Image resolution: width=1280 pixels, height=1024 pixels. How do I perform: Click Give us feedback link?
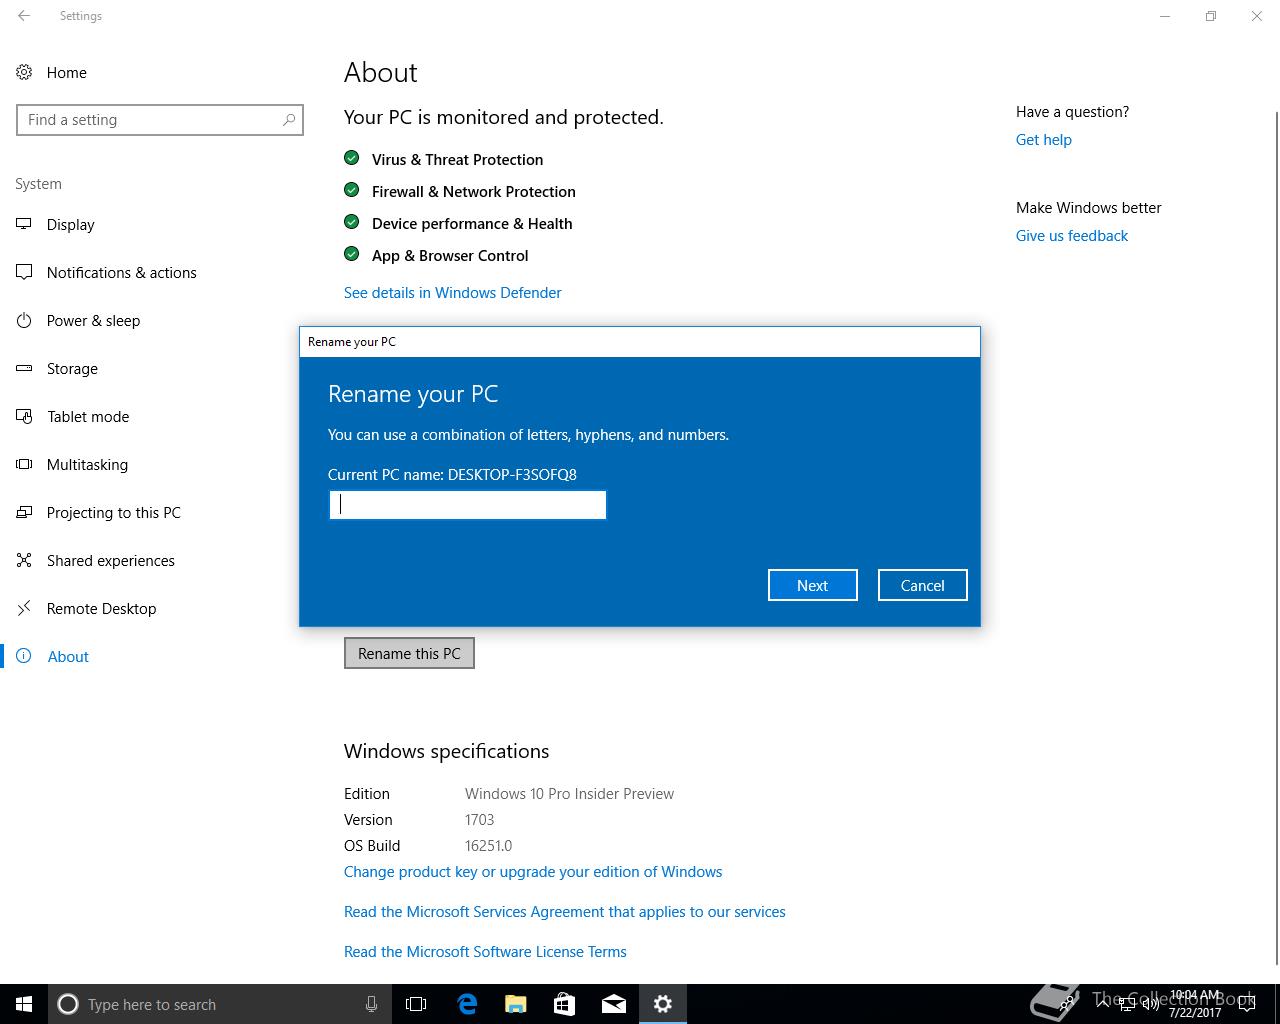[1072, 236]
